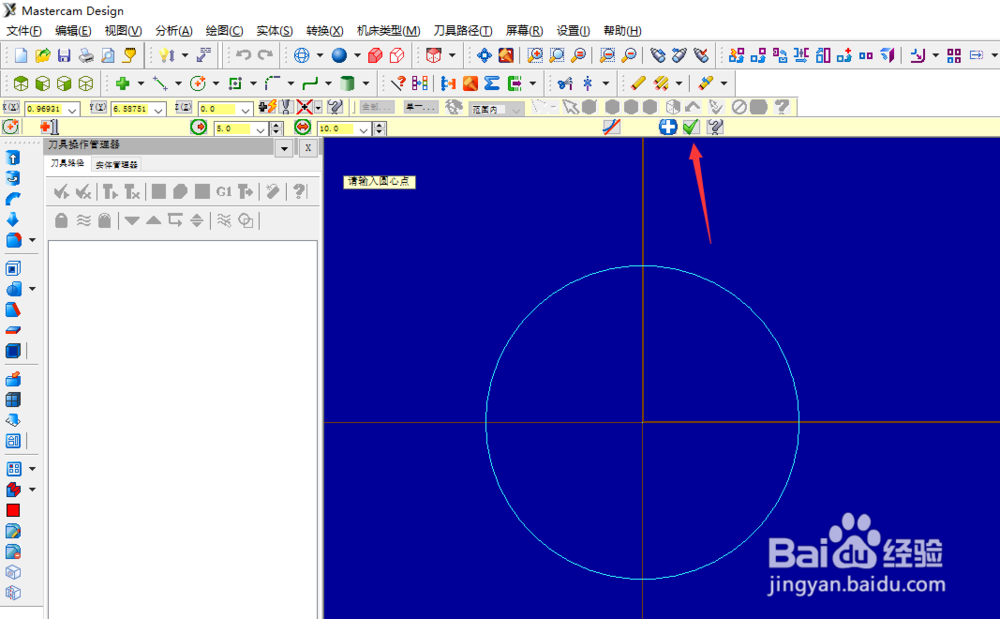
Task: Click the blue plus Apply button
Action: coord(668,127)
